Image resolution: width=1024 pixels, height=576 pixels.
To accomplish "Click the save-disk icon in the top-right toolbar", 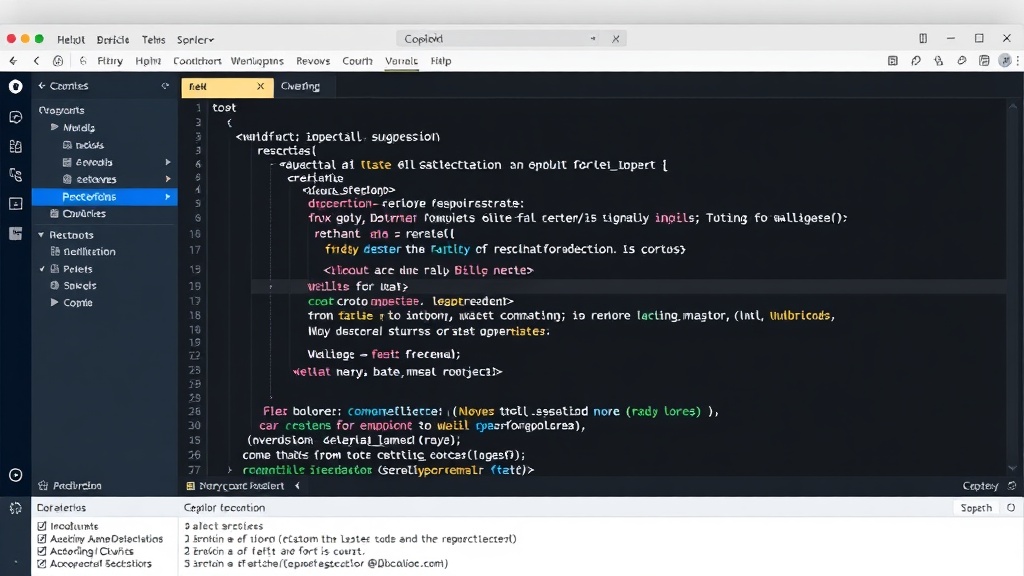I will click(984, 61).
